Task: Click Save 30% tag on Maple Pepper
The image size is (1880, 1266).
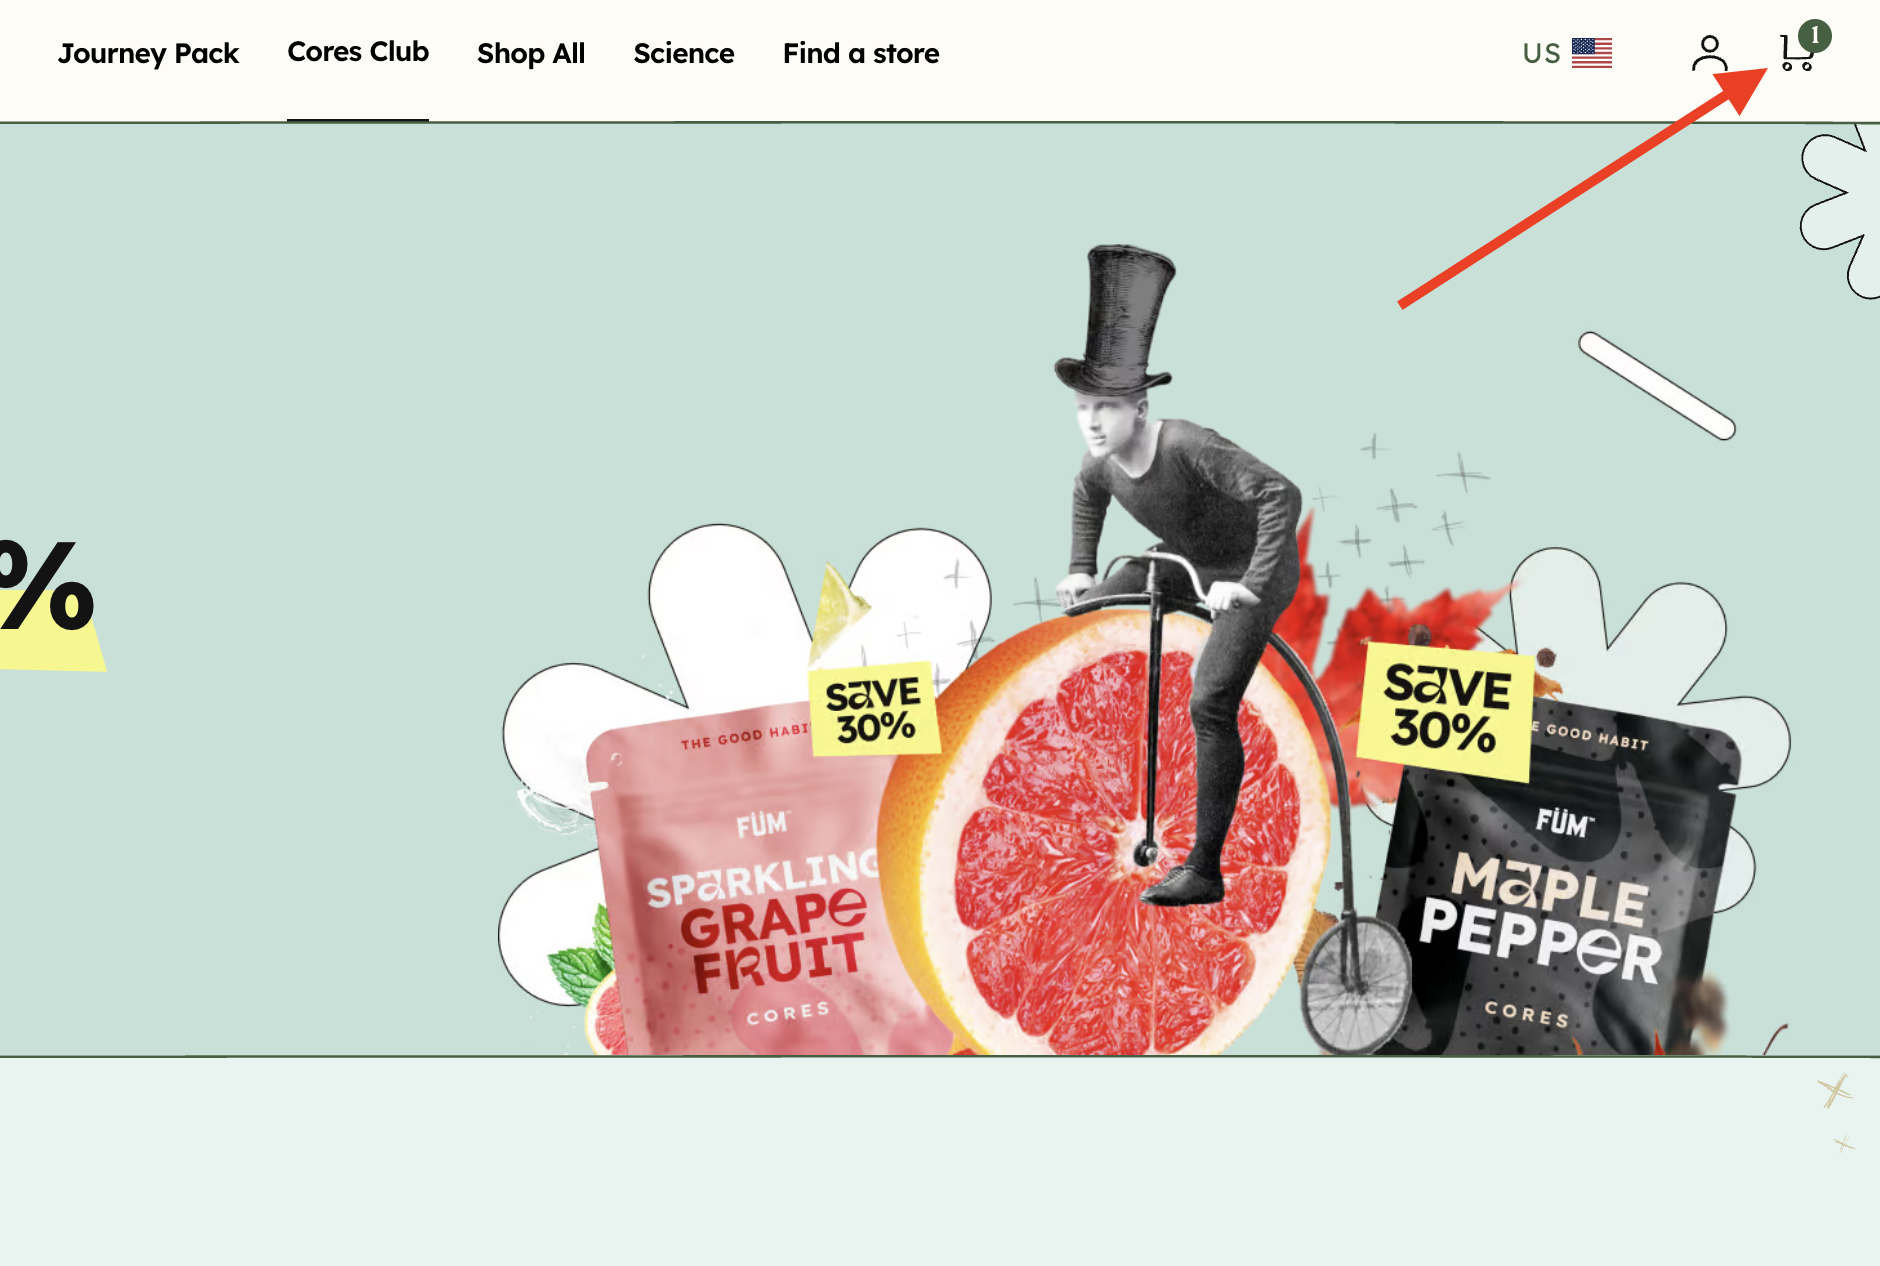Action: pos(1445,712)
